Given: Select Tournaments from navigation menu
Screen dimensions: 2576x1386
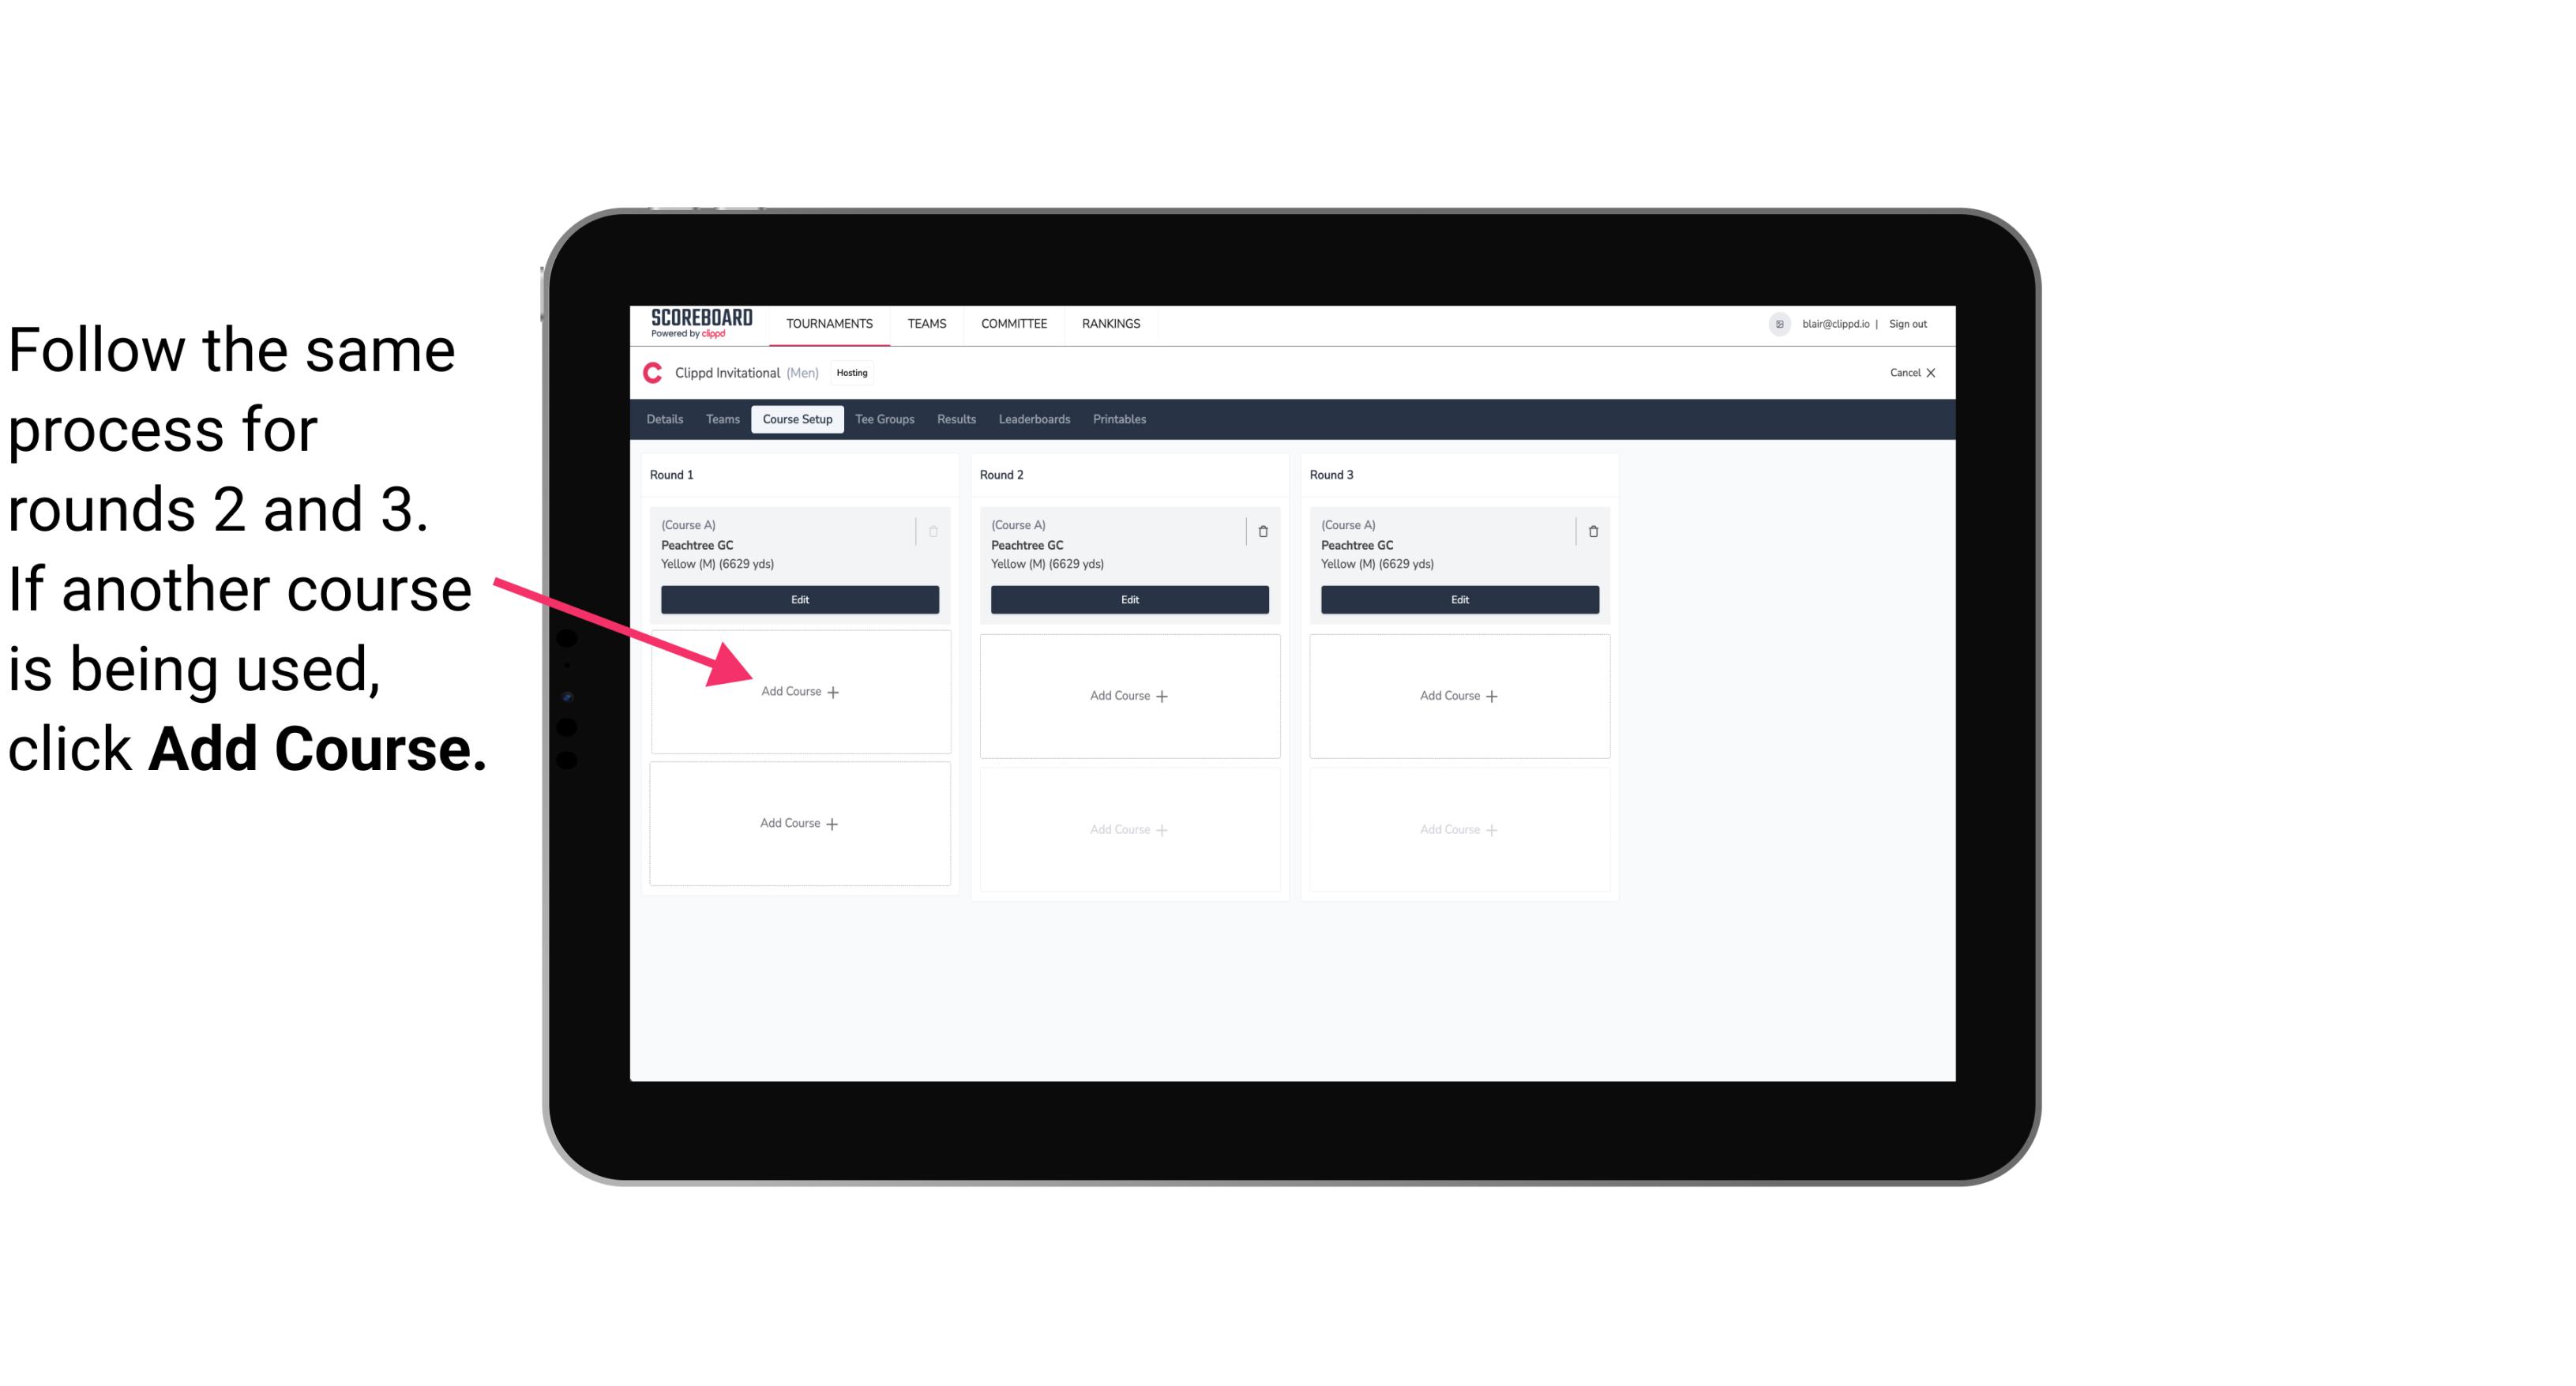Looking at the screenshot, I should (831, 322).
